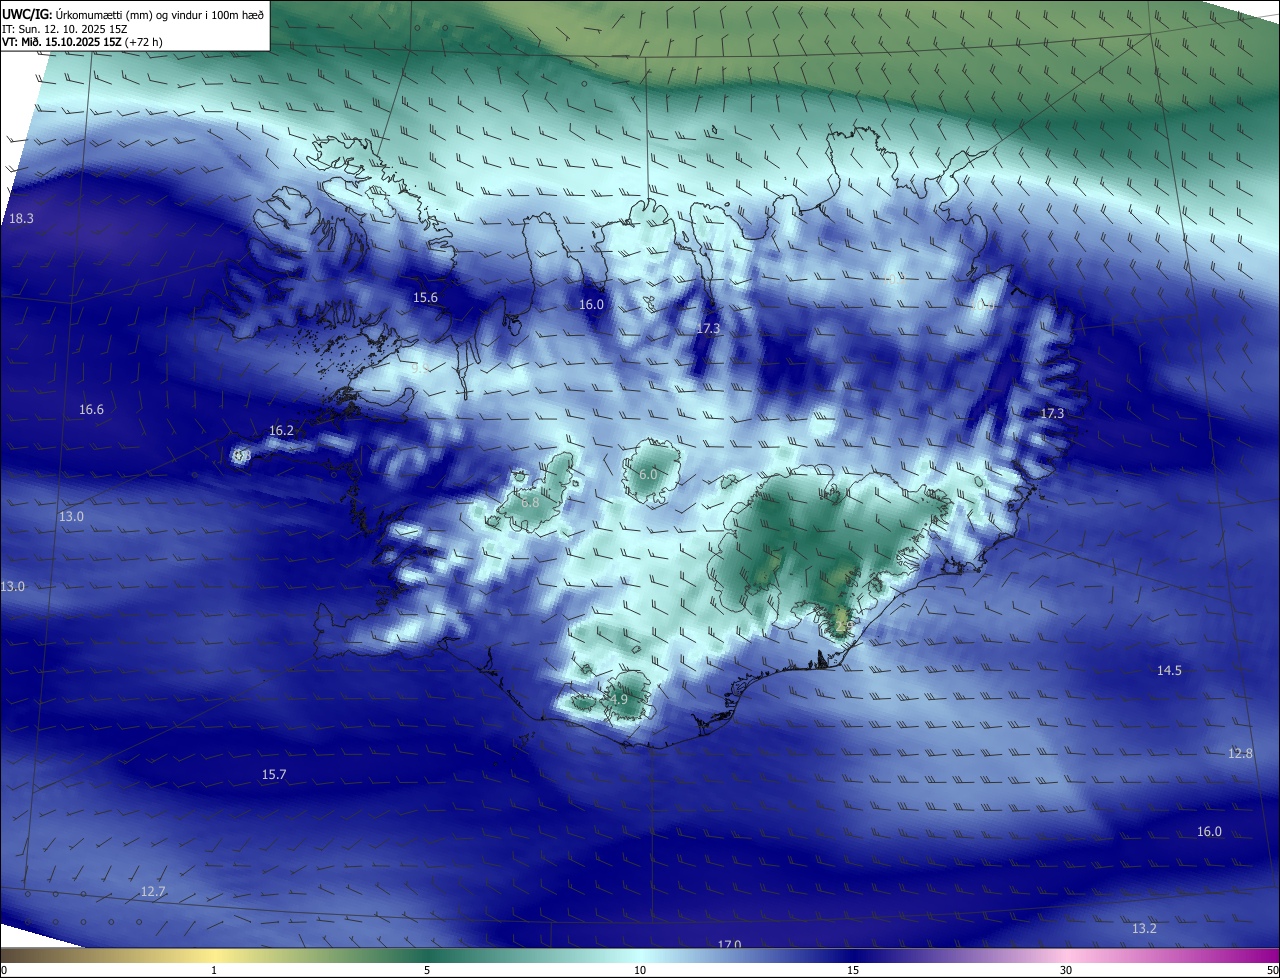Click the color bar tick labeled 1
The height and width of the screenshot is (978, 1280).
(x=214, y=970)
